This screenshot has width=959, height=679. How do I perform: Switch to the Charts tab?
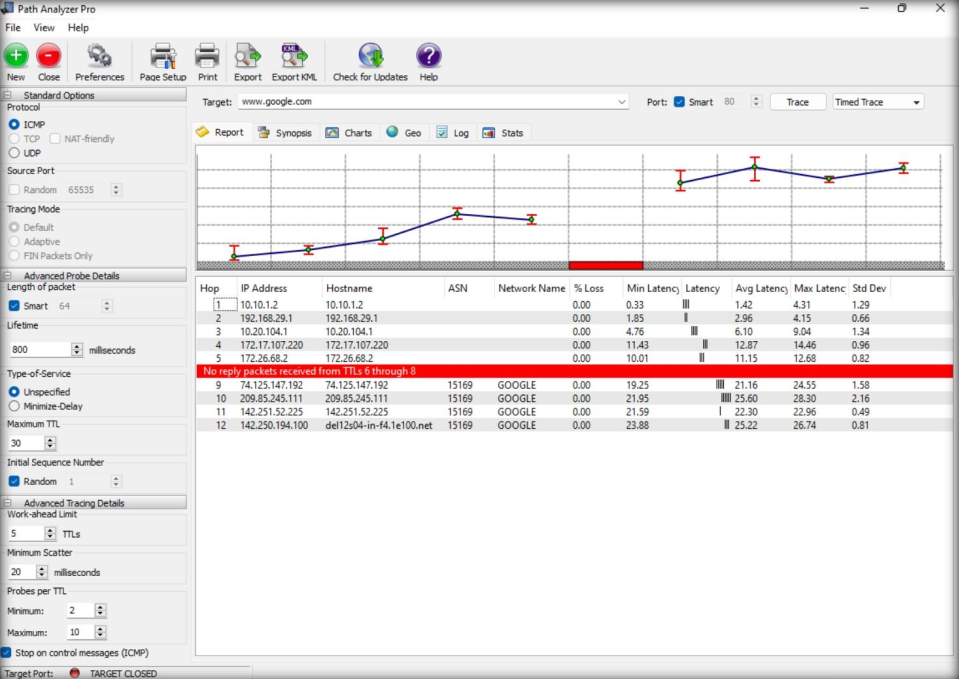(x=349, y=133)
